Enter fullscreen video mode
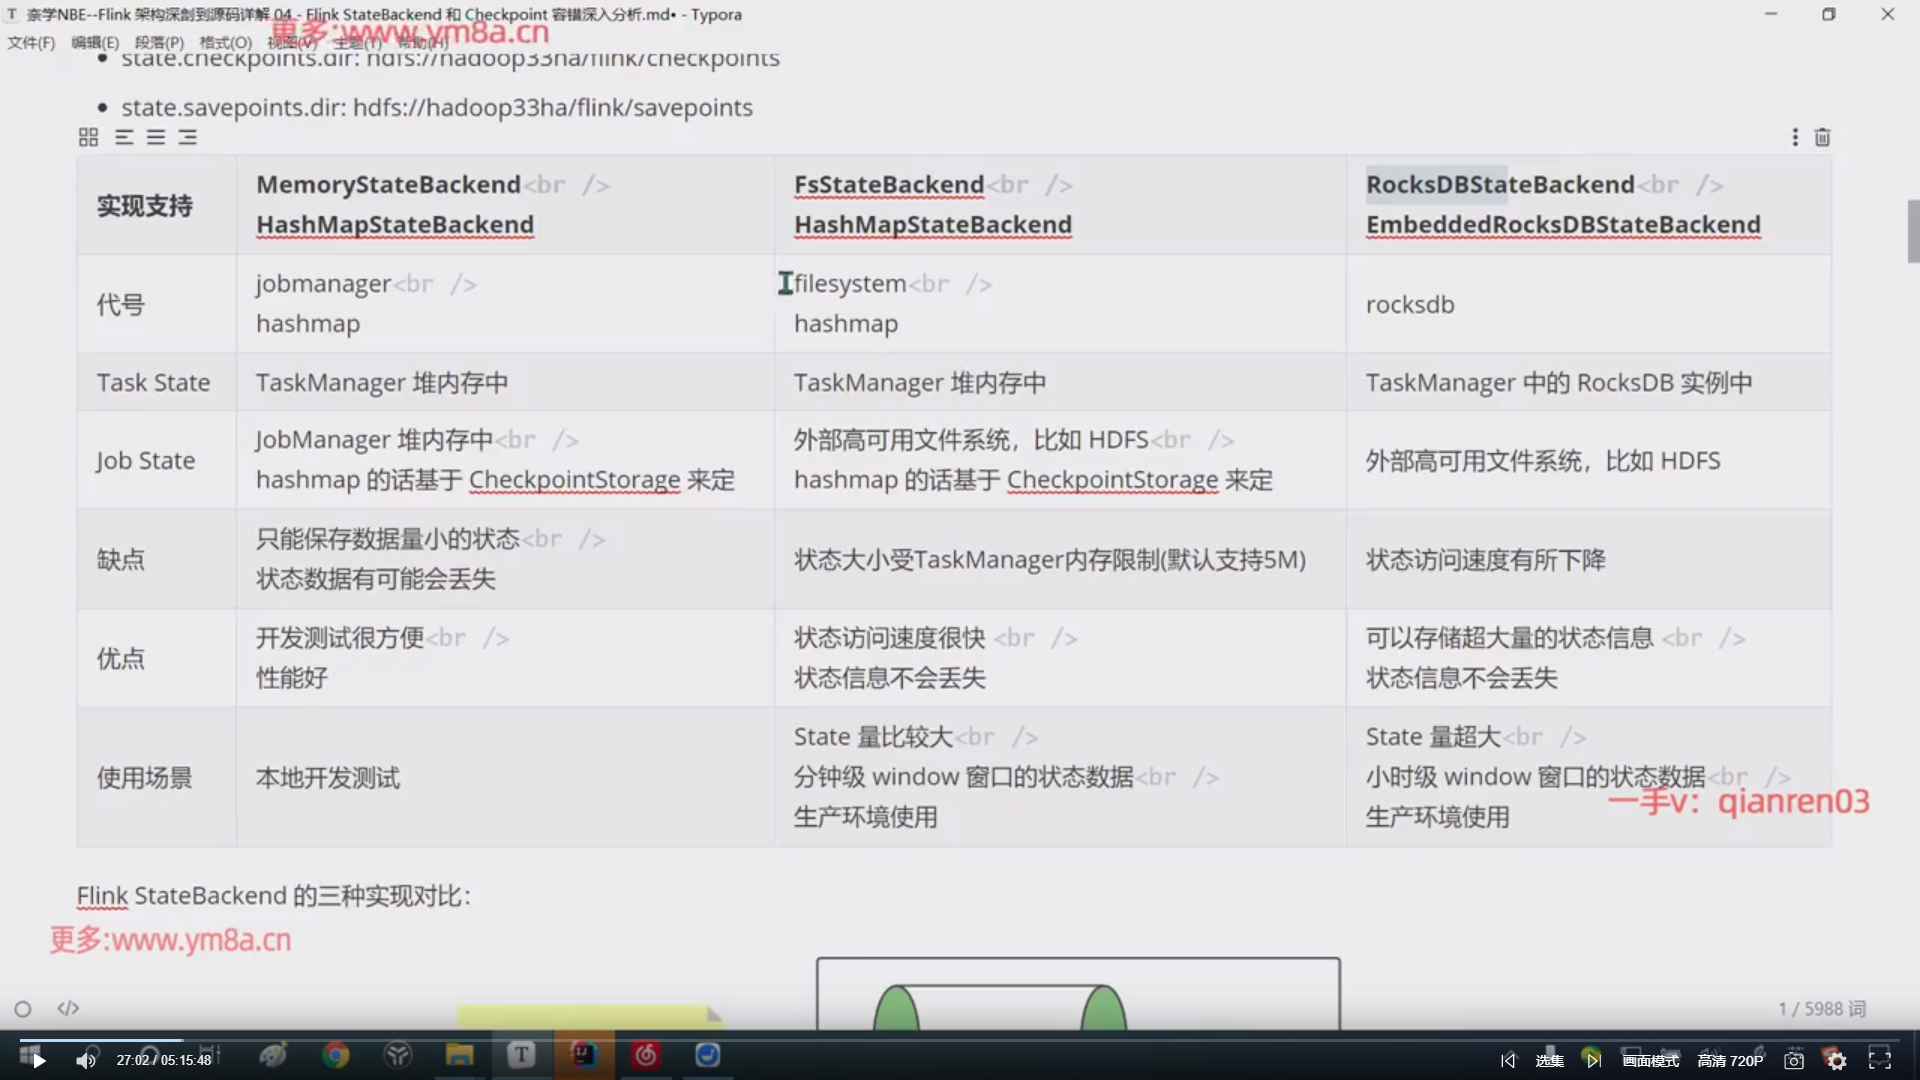 [x=1880, y=1060]
